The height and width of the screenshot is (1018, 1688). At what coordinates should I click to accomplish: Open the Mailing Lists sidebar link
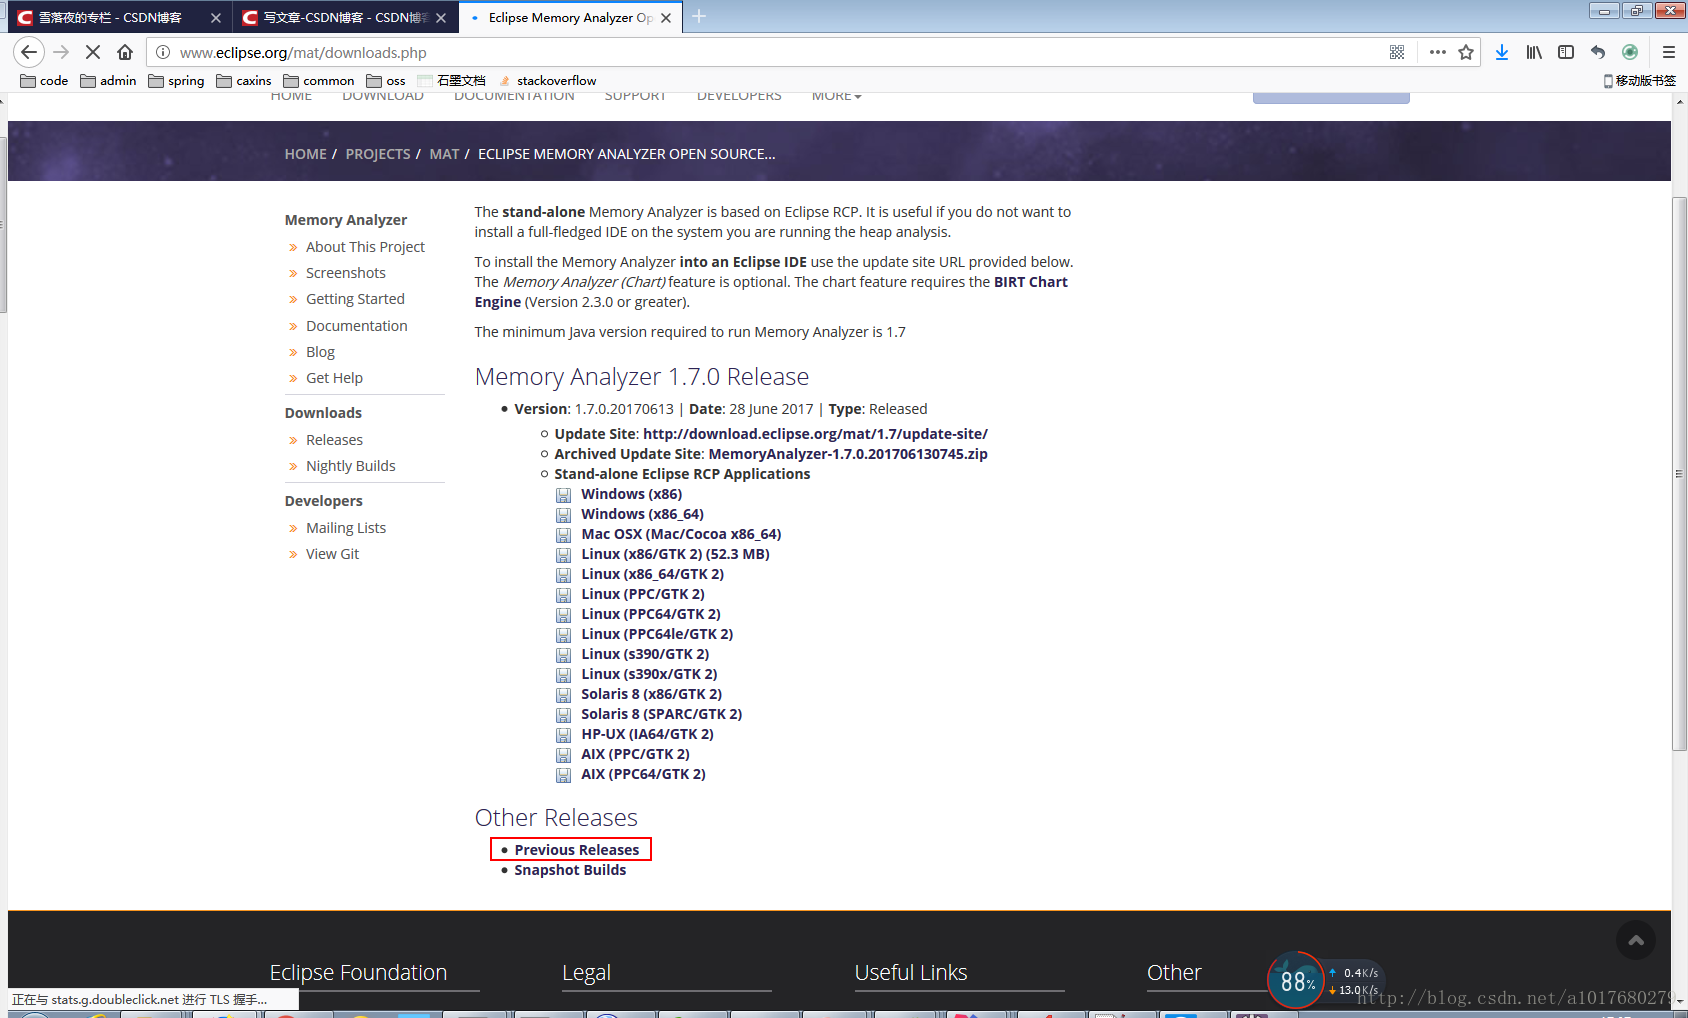coord(346,528)
